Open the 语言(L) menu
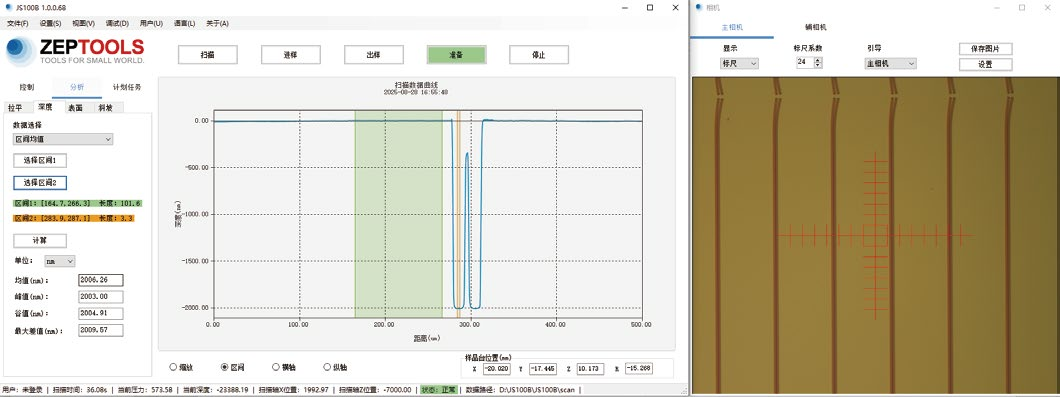This screenshot has height=397, width=1060. click(x=185, y=23)
